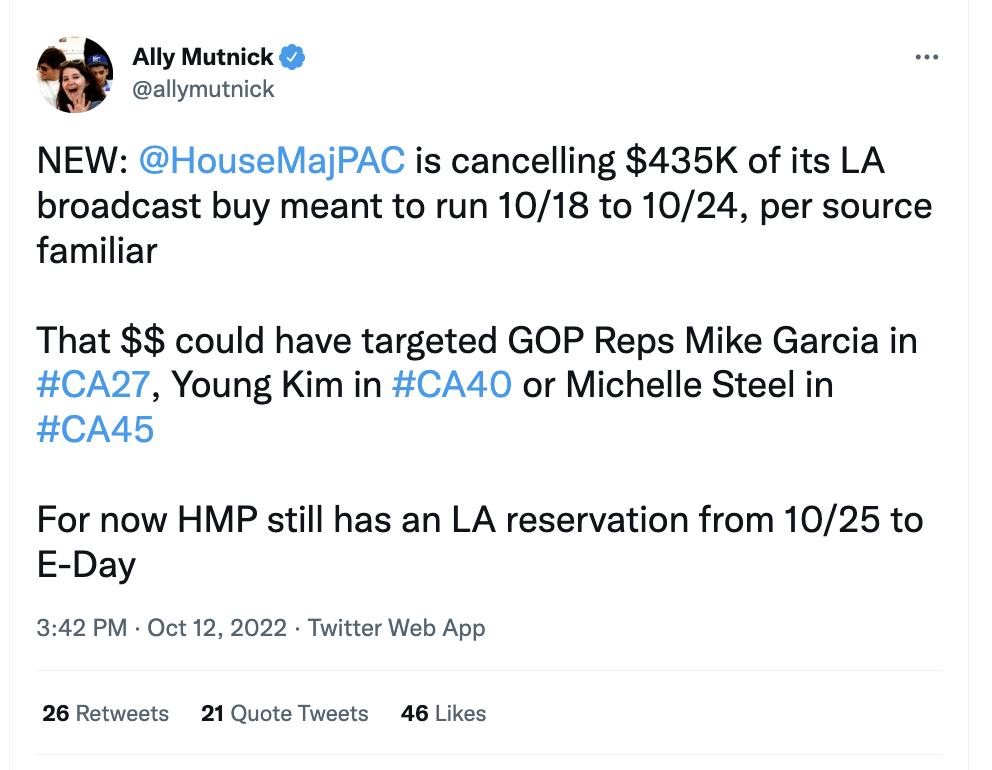Visit the #CA45 hashtag
The width and height of the screenshot is (992, 770).
tap(95, 430)
